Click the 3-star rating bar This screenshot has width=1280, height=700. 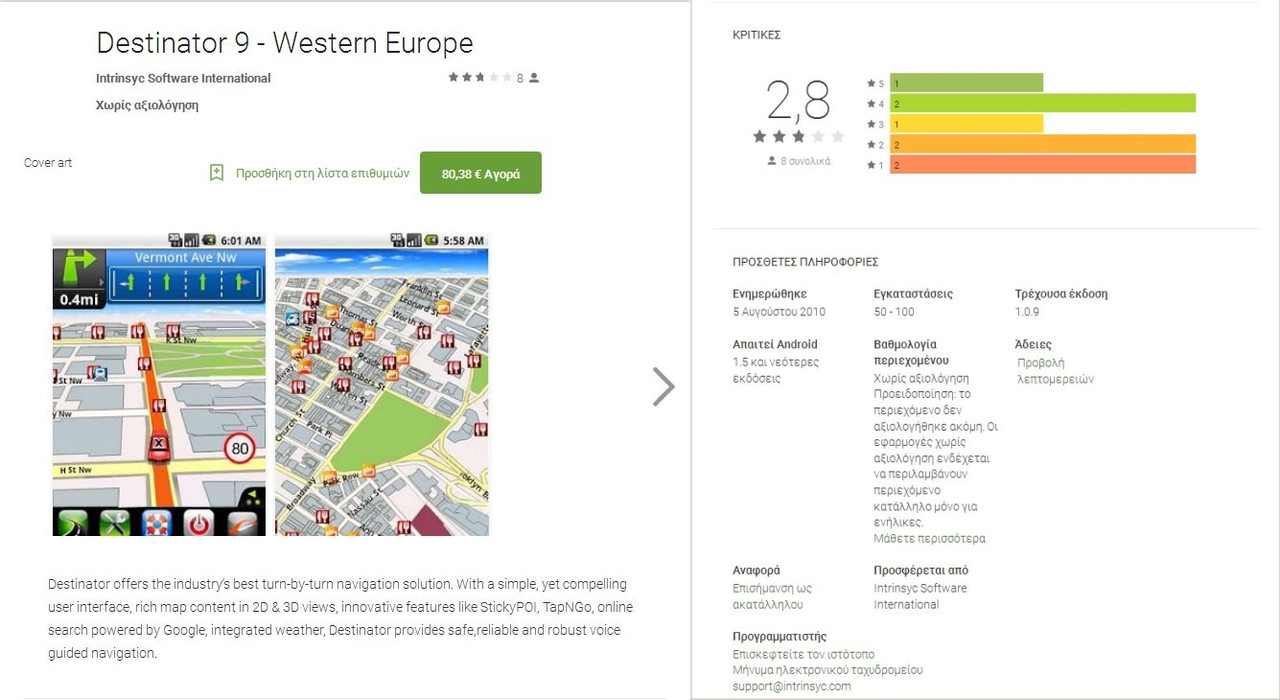pos(966,124)
